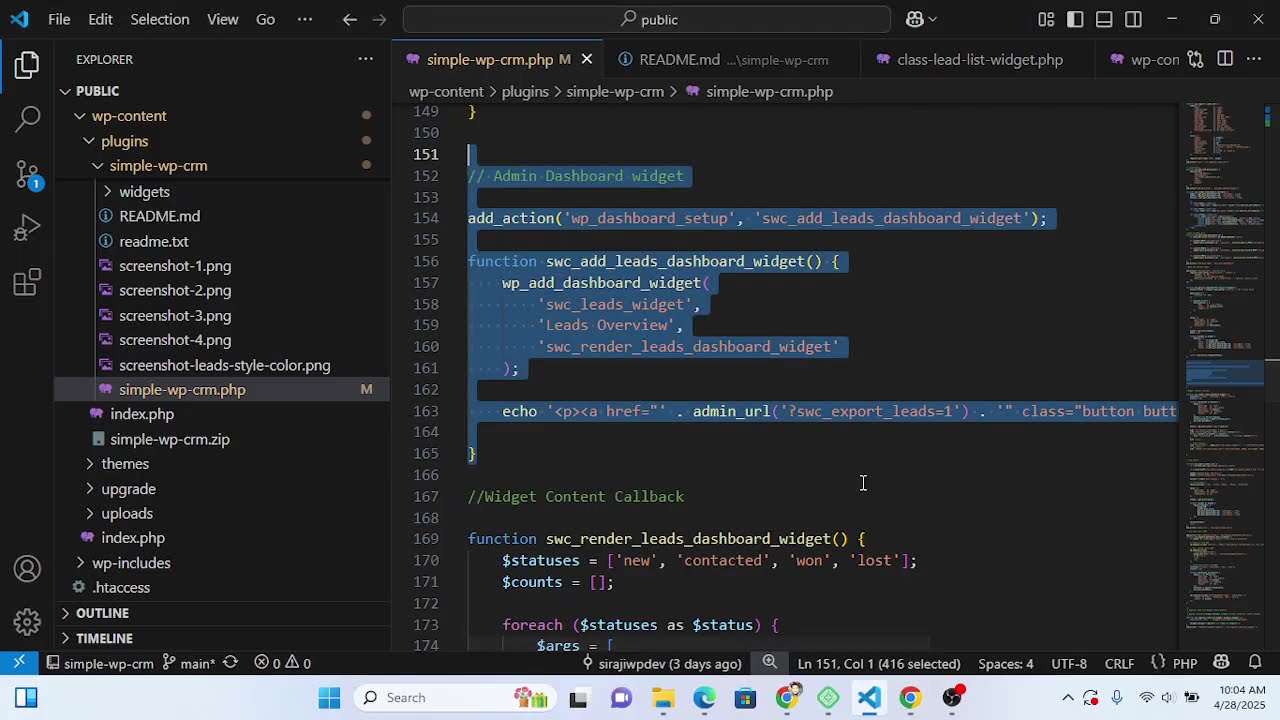Open the Explorer view in activity bar
Image resolution: width=1280 pixels, height=720 pixels.
[27, 66]
